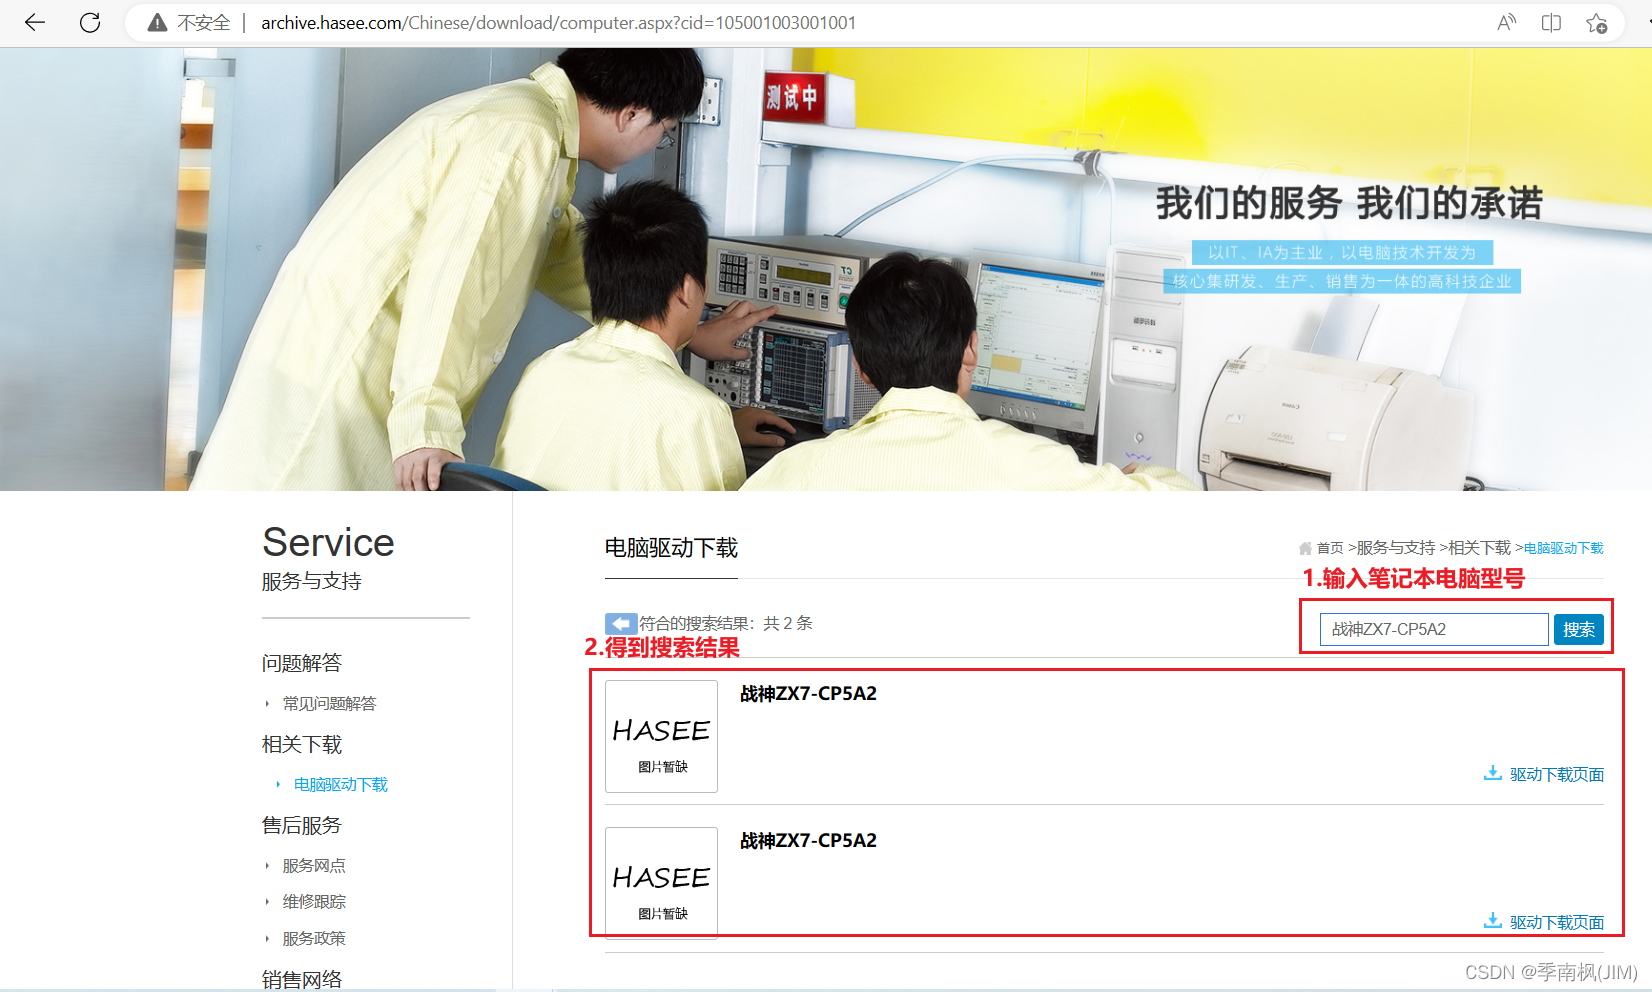Viewport: 1652px width, 992px height.
Task: Go back using the browser back arrow
Action: [35, 22]
